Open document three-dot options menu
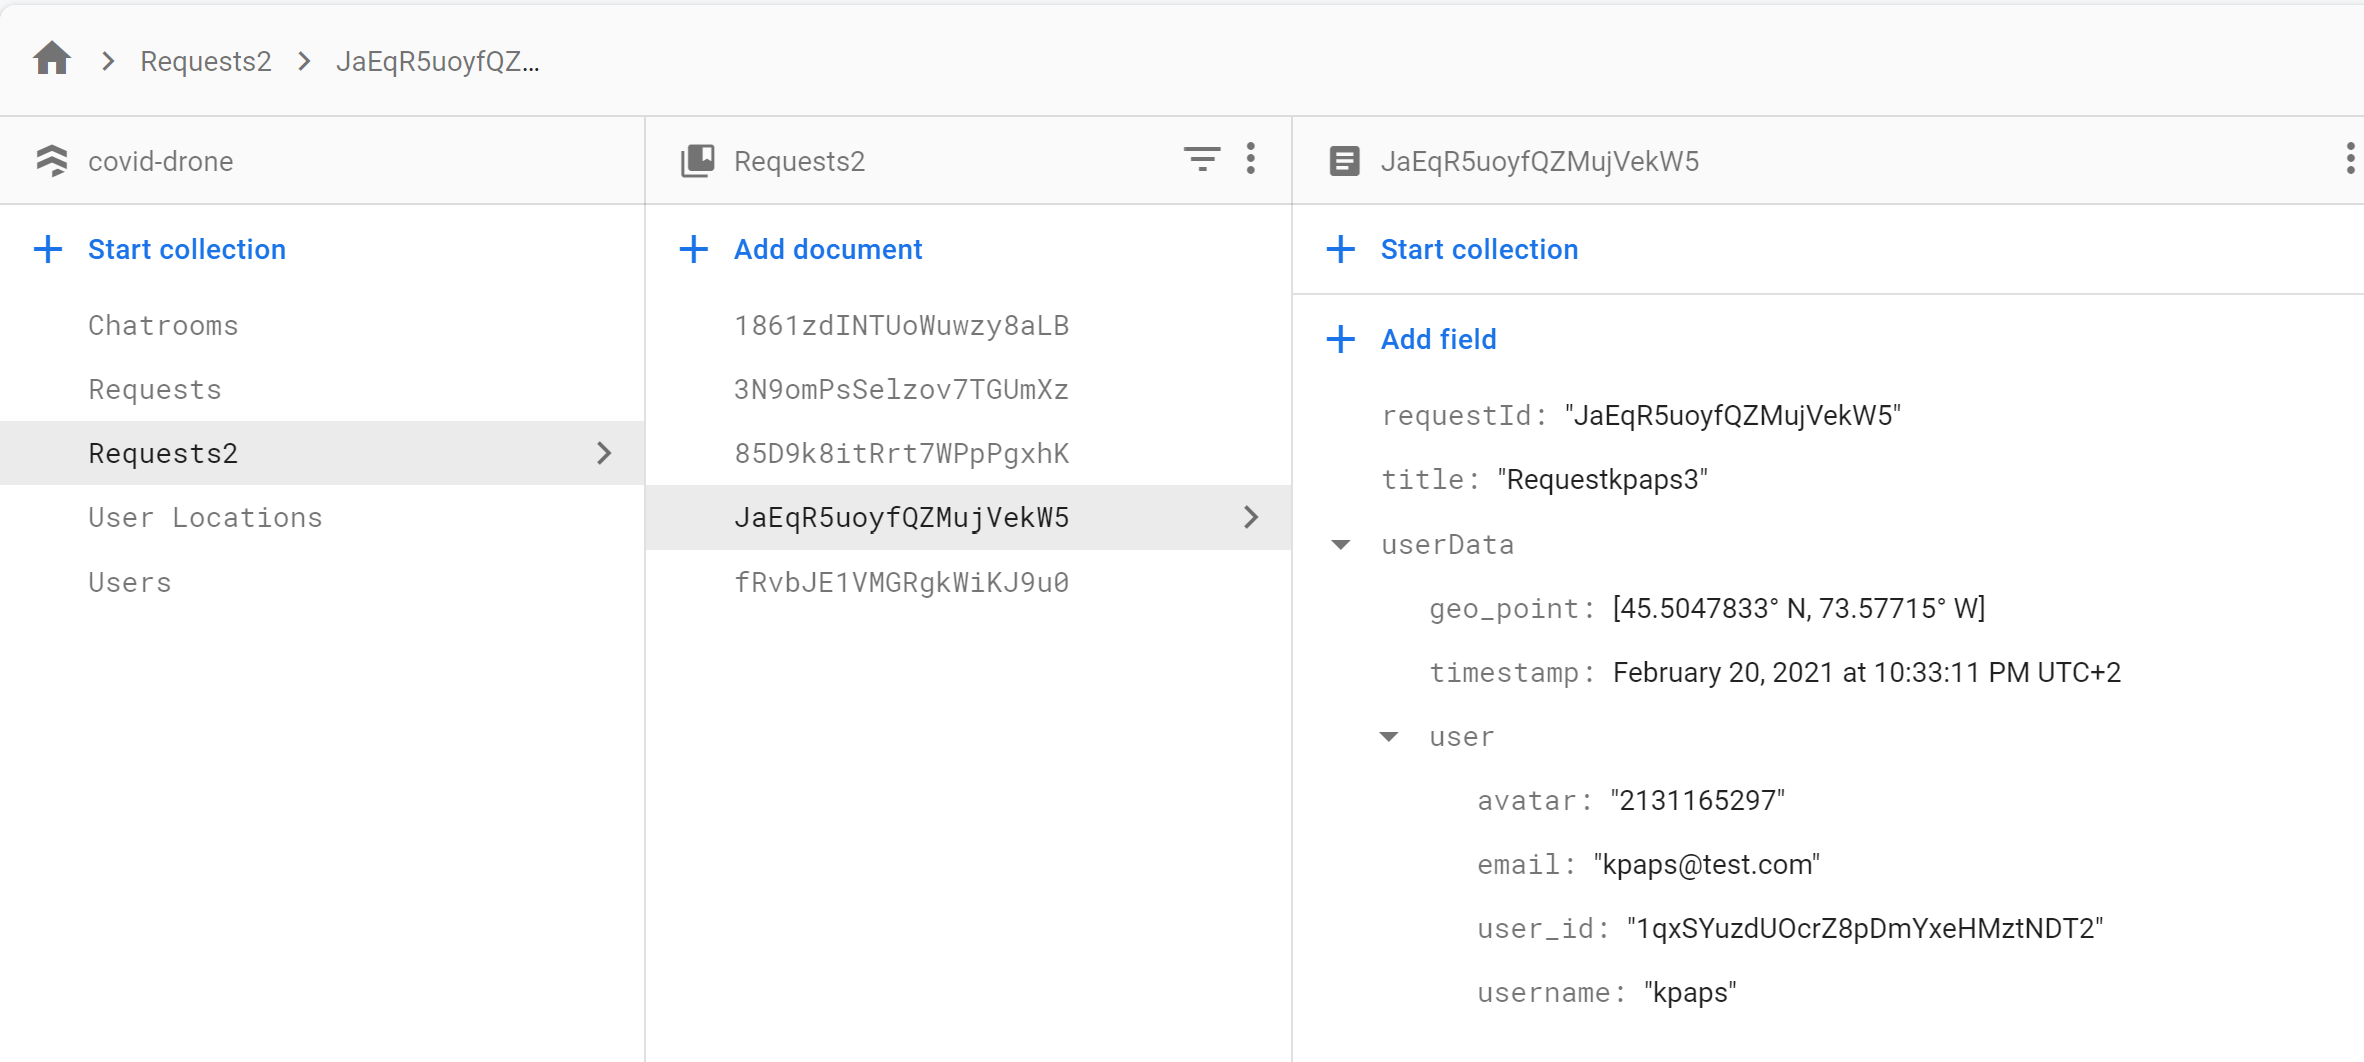 click(2349, 159)
